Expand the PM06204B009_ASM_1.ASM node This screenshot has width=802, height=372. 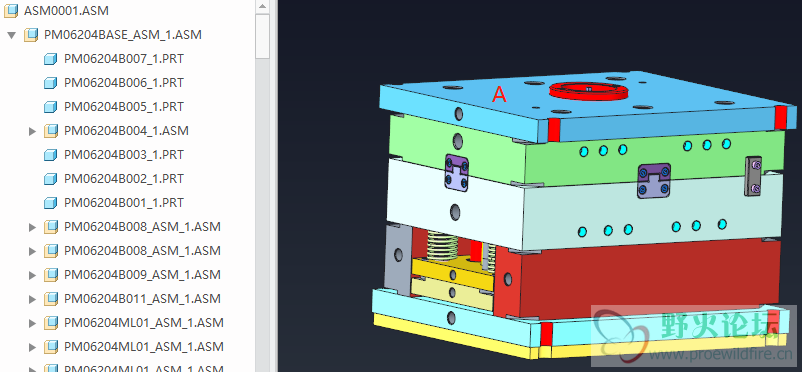[x=33, y=275]
